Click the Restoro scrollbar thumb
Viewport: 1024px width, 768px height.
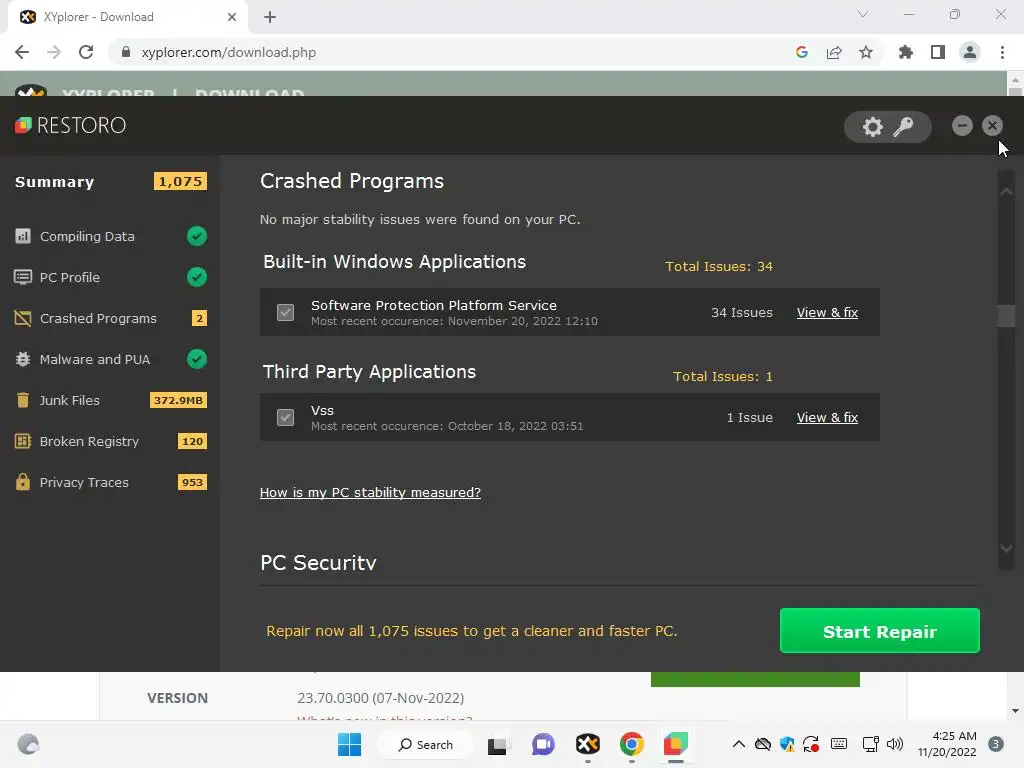click(x=1006, y=316)
